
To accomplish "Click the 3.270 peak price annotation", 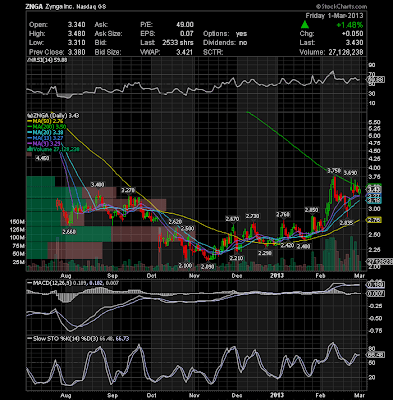I will pos(128,190).
